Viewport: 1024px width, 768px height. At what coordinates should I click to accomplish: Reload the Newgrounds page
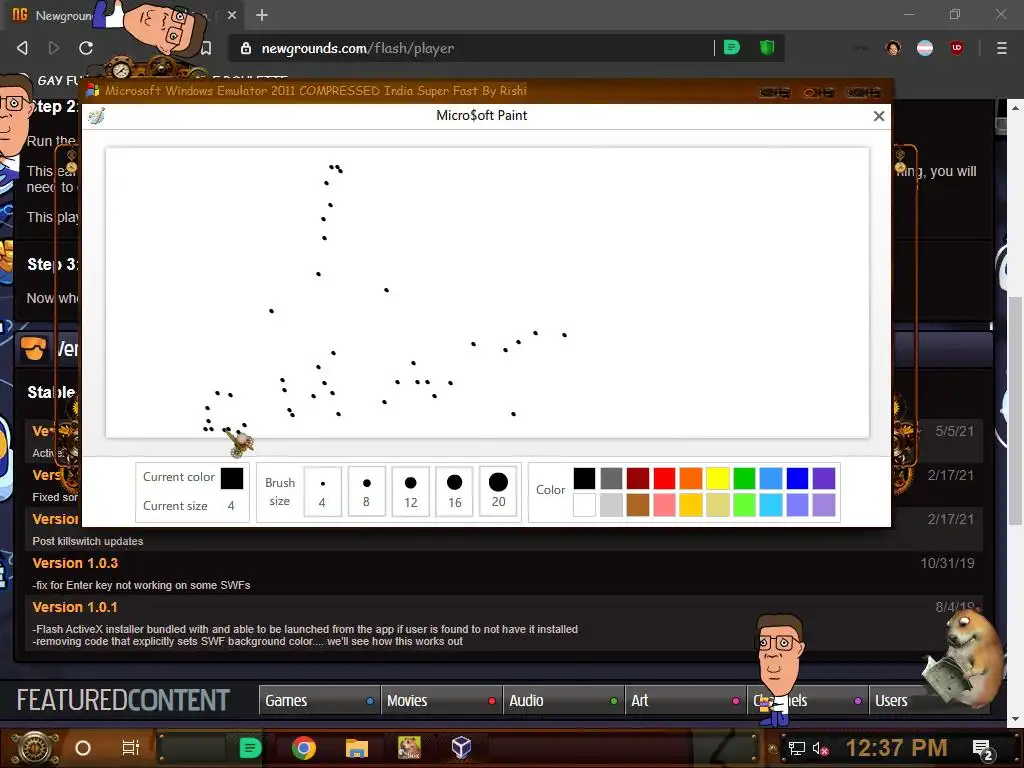point(86,48)
